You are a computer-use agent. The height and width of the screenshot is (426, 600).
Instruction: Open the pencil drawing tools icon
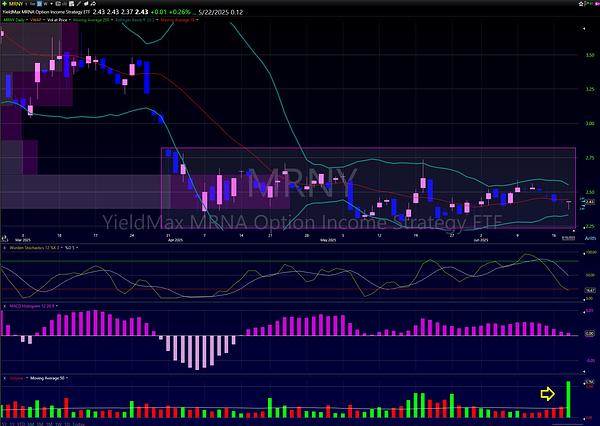click(x=79, y=4)
